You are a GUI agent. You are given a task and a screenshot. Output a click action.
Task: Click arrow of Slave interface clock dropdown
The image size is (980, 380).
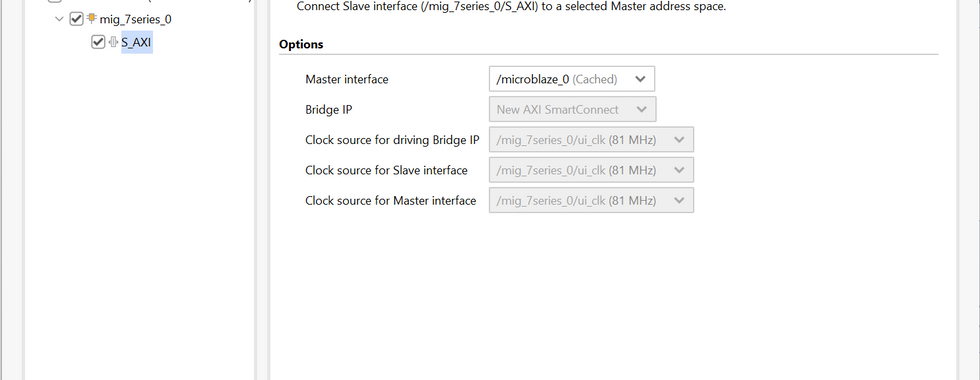(679, 170)
